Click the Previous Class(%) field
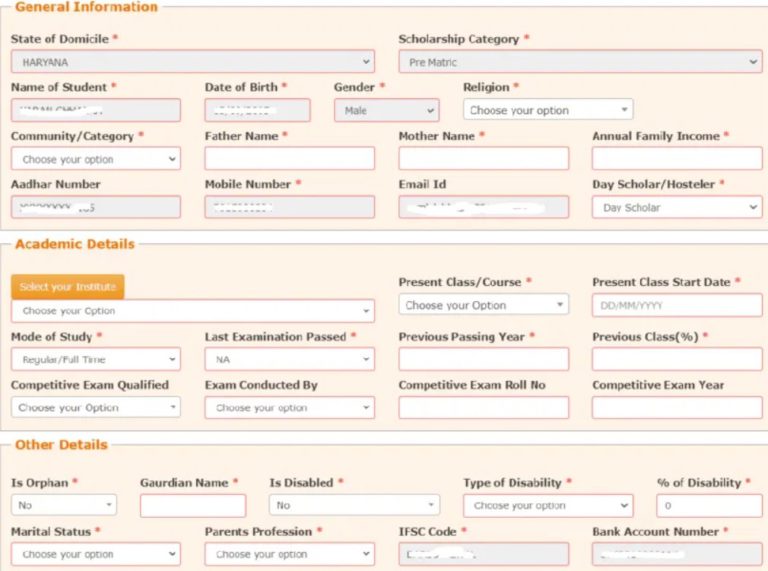768x571 pixels. point(677,359)
